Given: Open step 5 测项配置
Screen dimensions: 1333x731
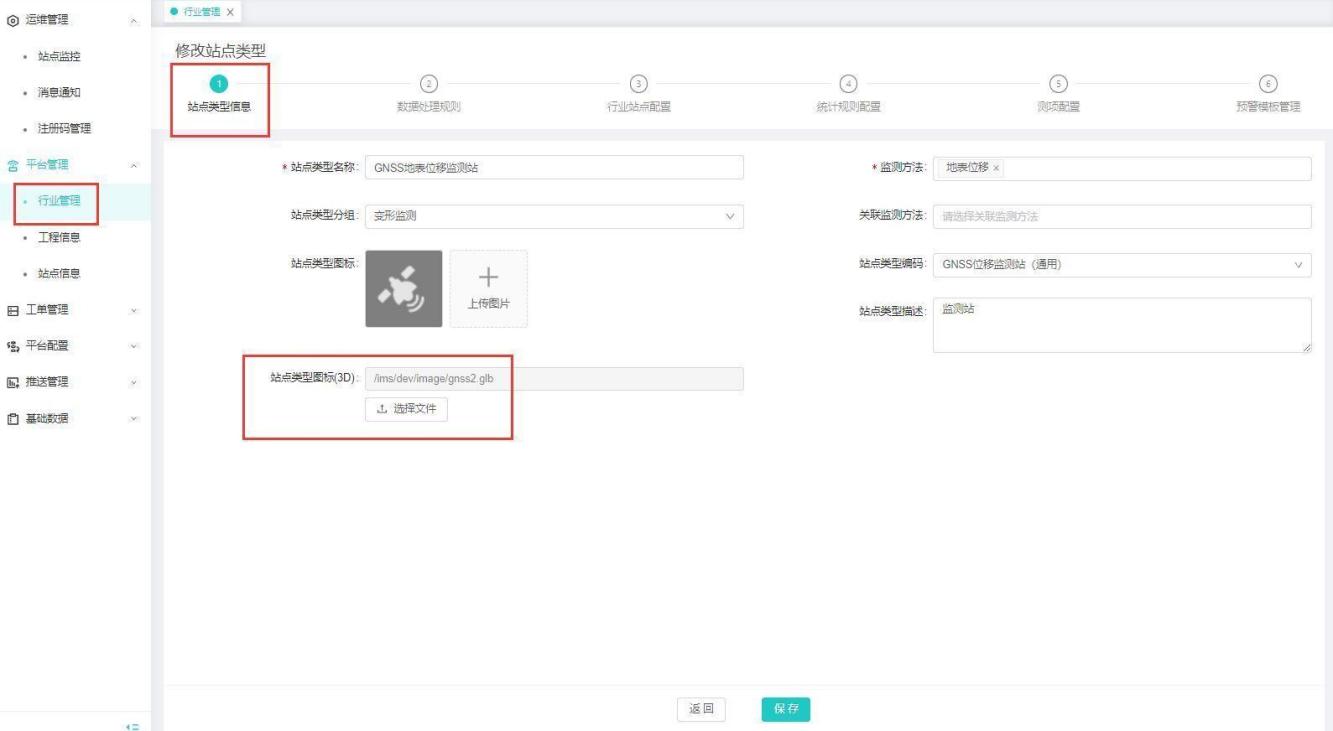Looking at the screenshot, I should (1058, 85).
